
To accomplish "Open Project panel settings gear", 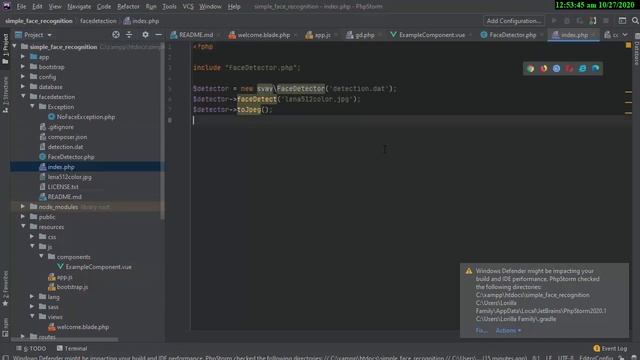I will pyautogui.click(x=145, y=35).
